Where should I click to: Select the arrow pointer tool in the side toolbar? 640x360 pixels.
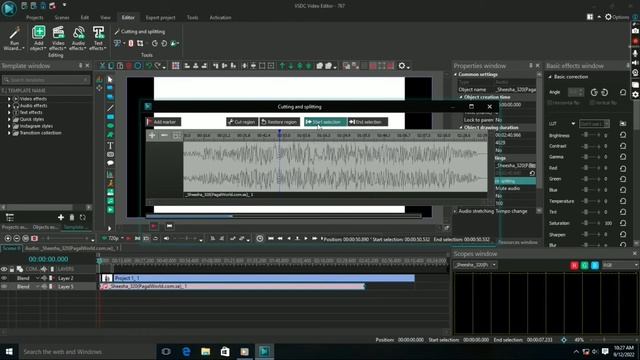(x=110, y=79)
